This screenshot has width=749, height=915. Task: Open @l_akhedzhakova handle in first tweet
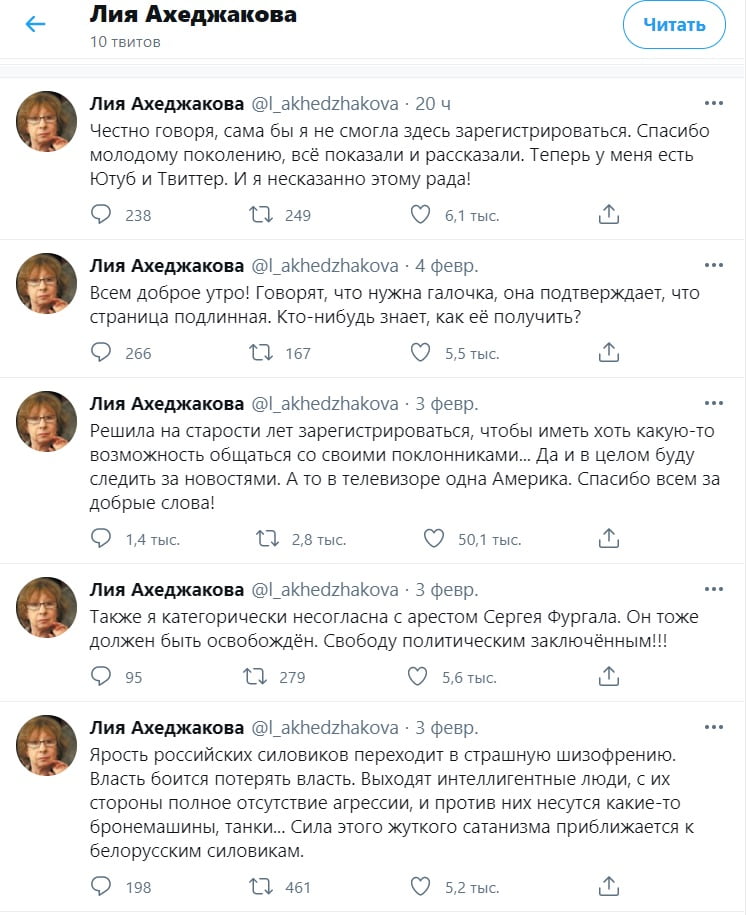pyautogui.click(x=325, y=104)
